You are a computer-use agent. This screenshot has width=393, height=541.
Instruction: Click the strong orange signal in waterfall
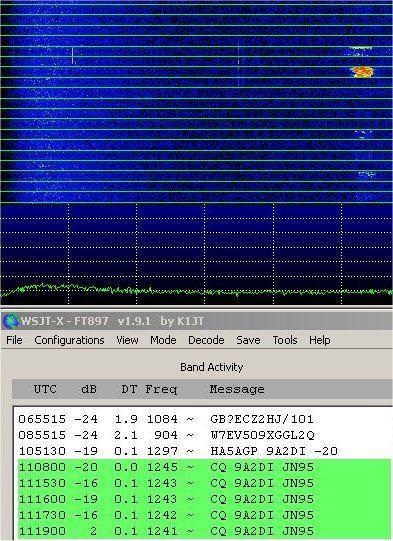(x=362, y=71)
